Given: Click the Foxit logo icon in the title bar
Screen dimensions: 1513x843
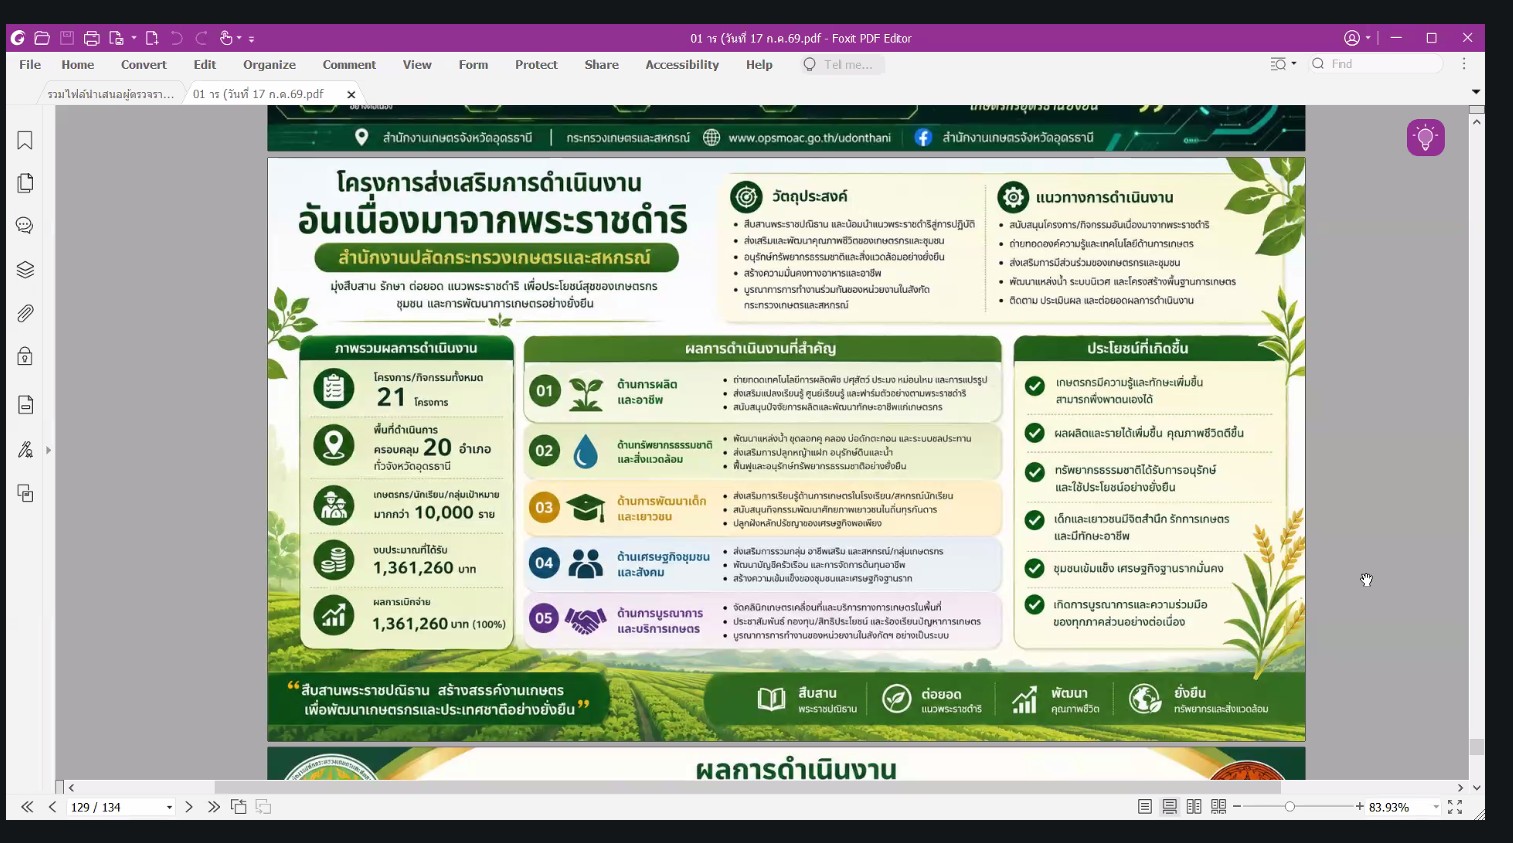Looking at the screenshot, I should tap(18, 38).
